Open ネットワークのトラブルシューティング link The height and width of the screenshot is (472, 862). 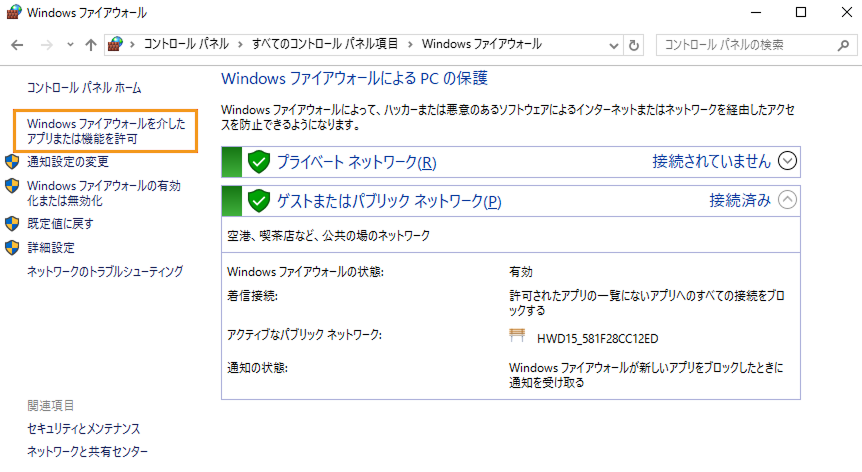pyautogui.click(x=105, y=271)
